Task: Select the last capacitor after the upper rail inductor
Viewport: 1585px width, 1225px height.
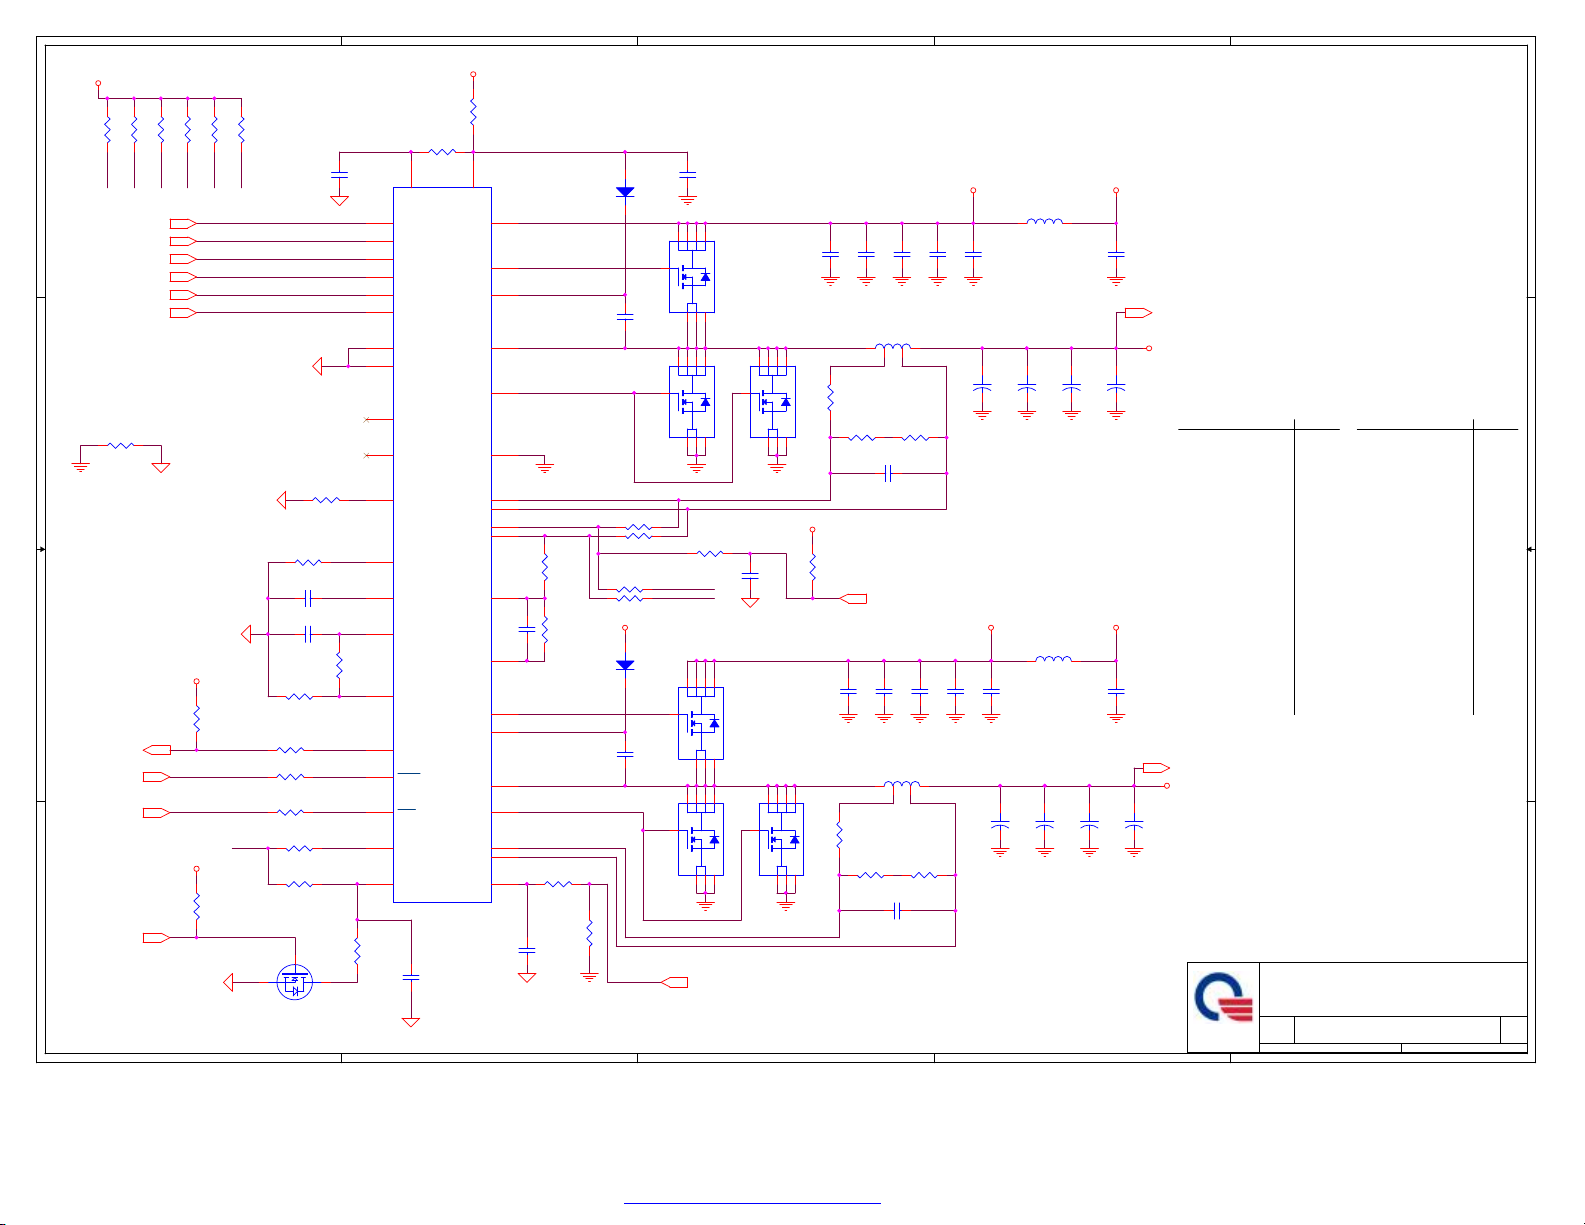Action: coord(1116,255)
